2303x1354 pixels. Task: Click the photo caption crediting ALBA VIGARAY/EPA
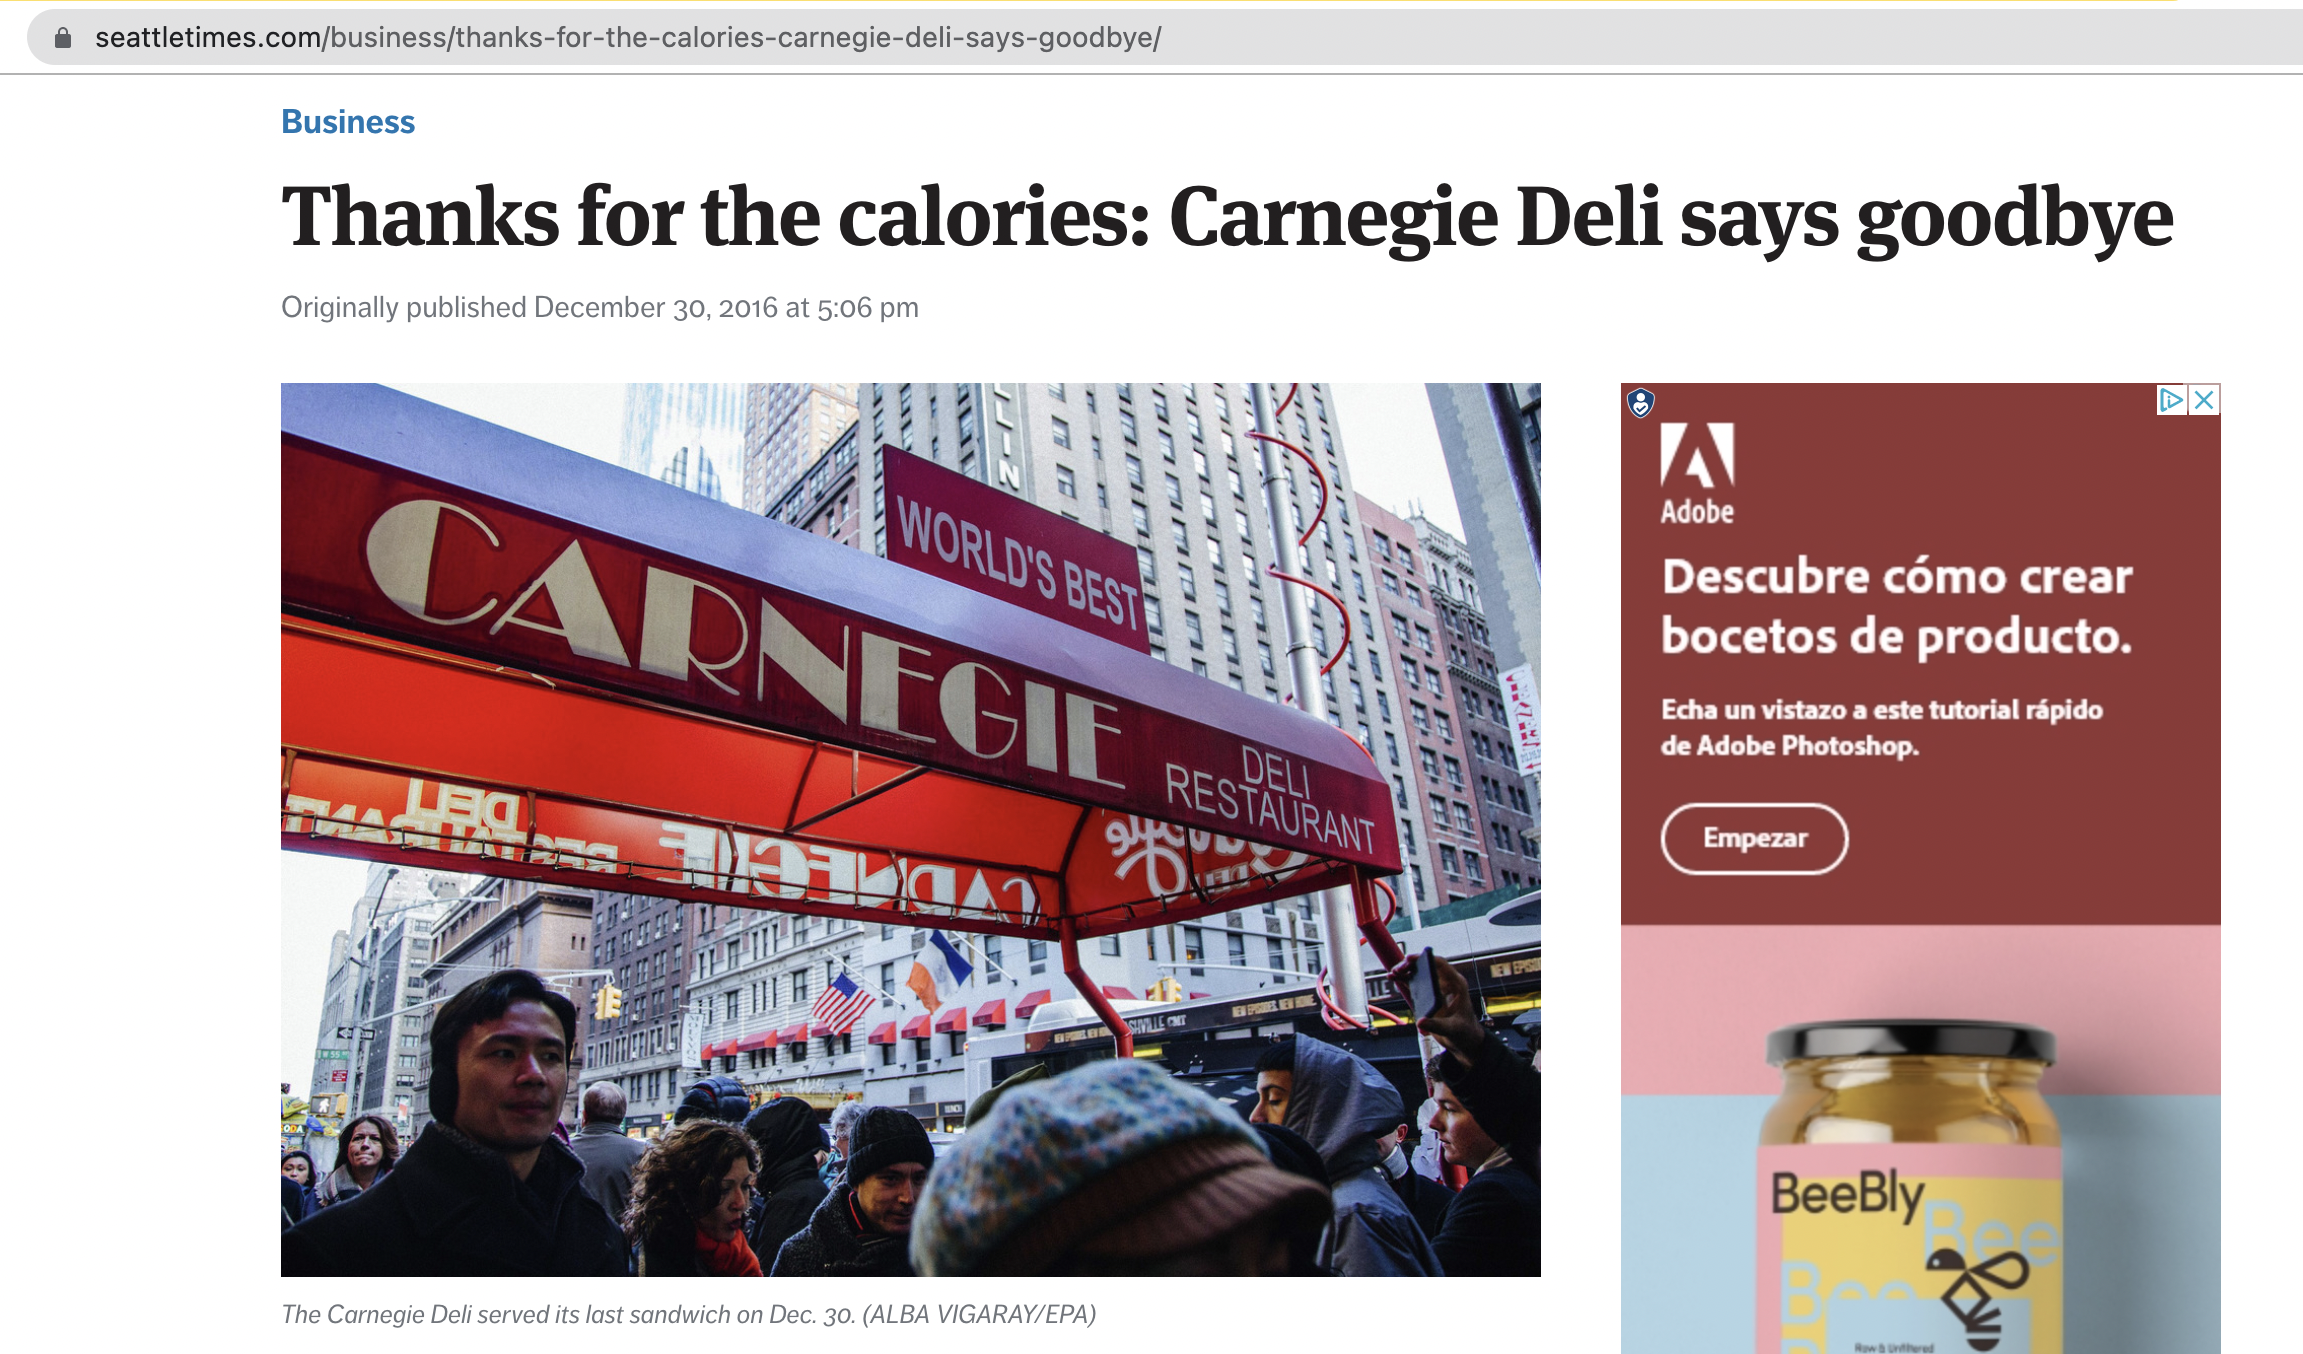coord(689,1314)
